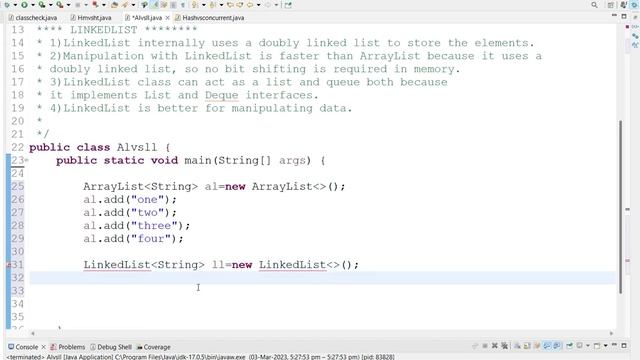The image size is (640, 360).
Task: Click the Pin Editor toolbar icon
Action: (288, 5)
